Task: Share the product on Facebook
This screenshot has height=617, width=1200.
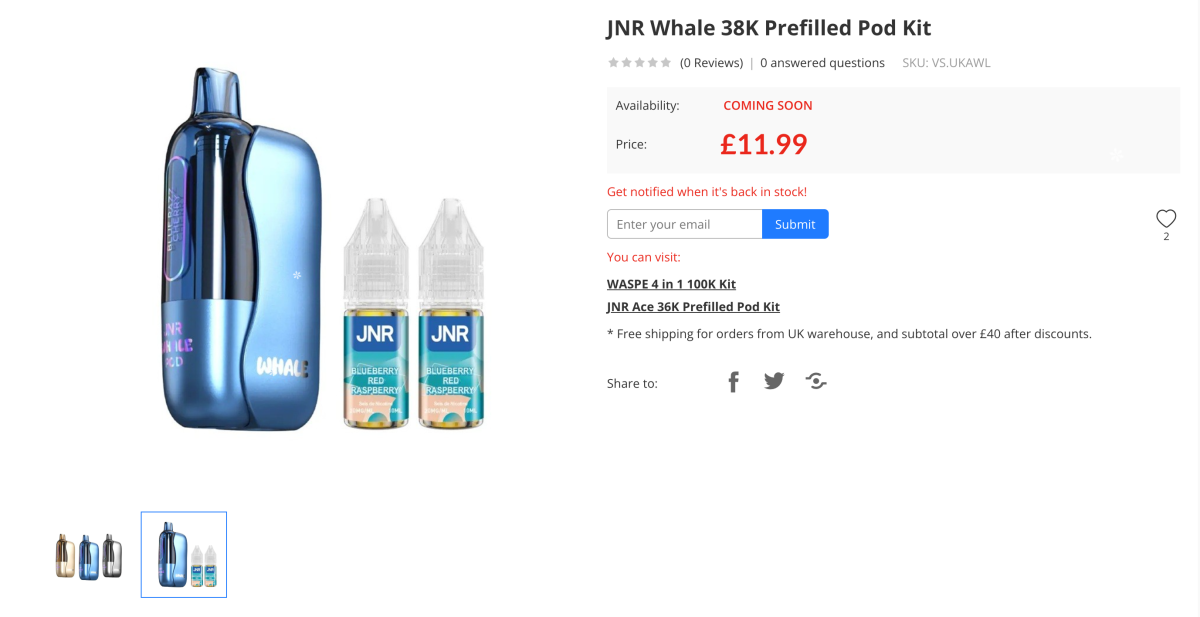Action: click(733, 381)
